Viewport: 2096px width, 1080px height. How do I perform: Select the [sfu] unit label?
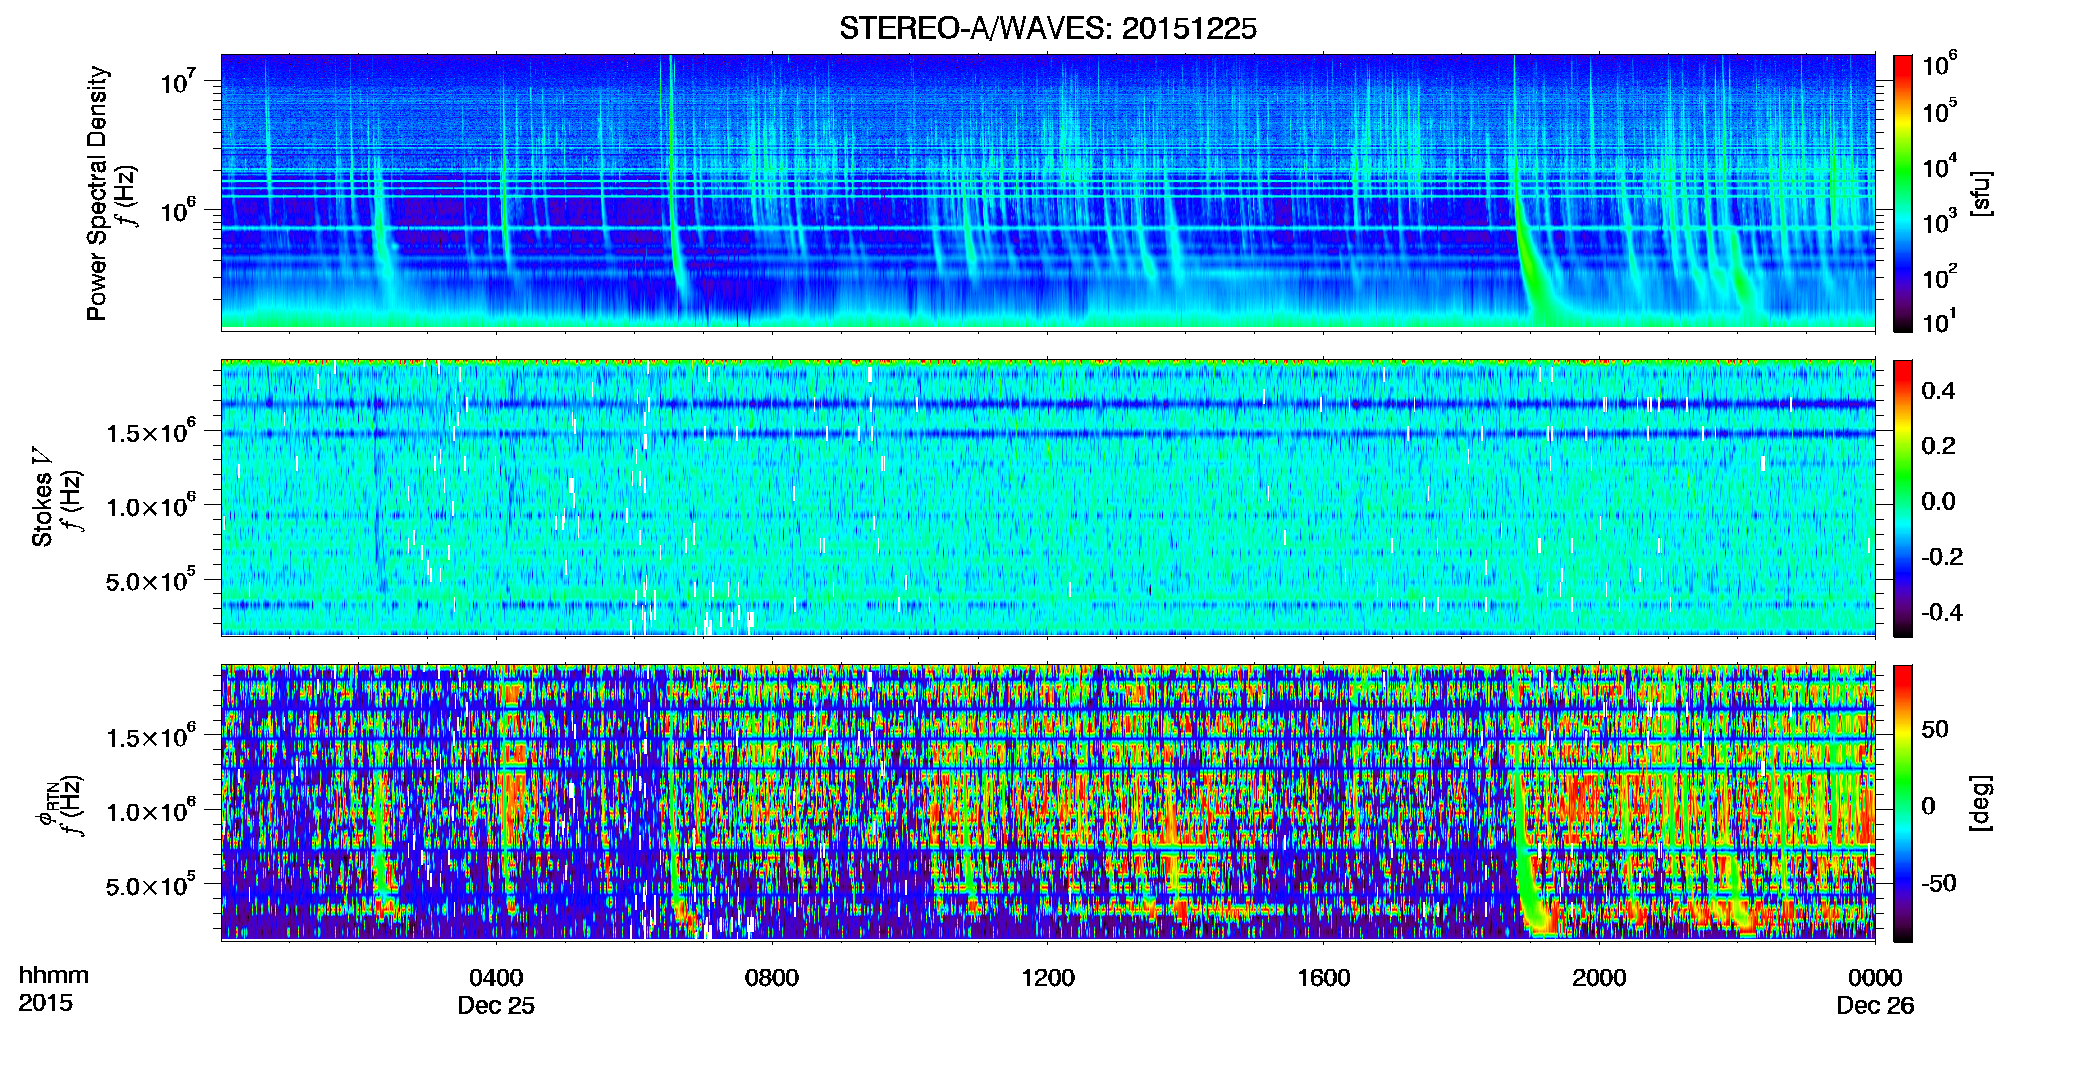coord(1982,193)
